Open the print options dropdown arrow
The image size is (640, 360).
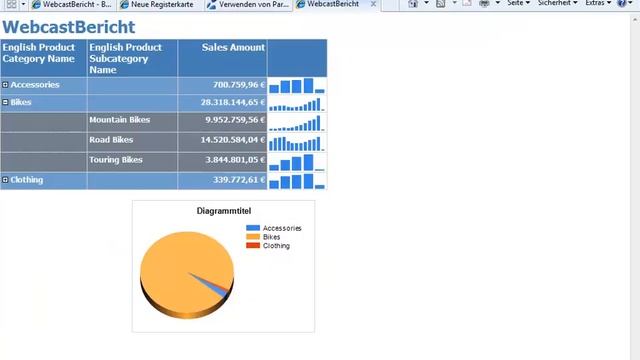[498, 3]
